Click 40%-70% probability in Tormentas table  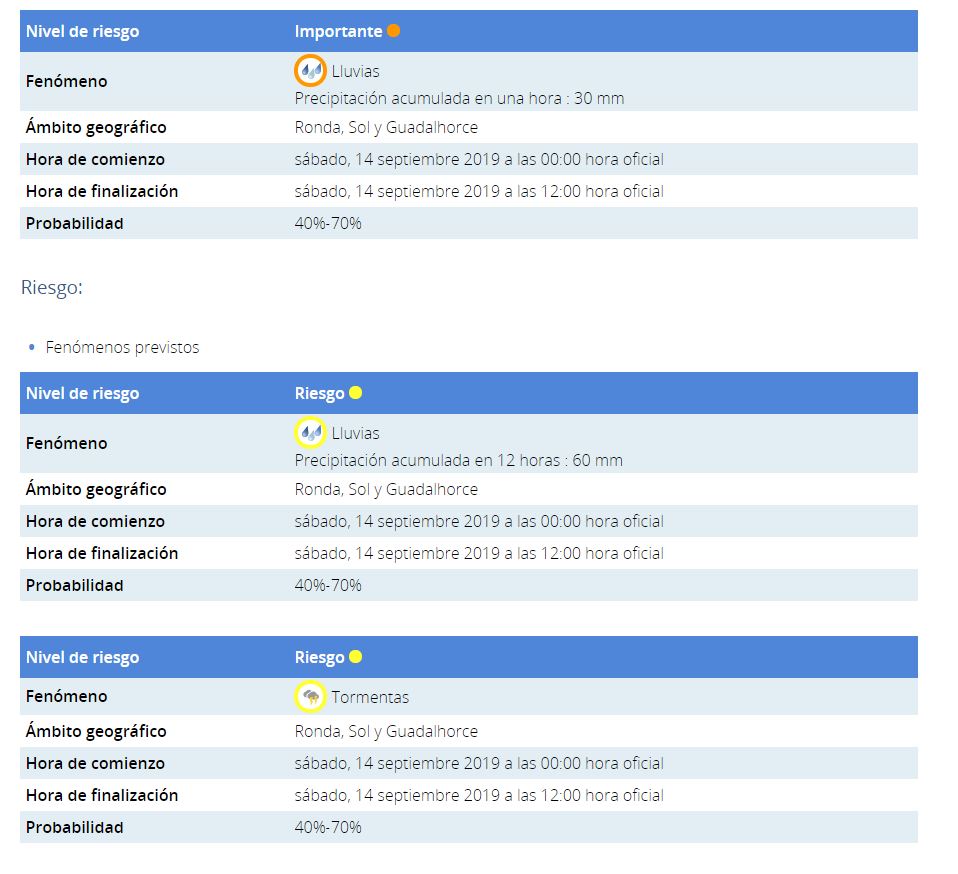pyautogui.click(x=328, y=827)
